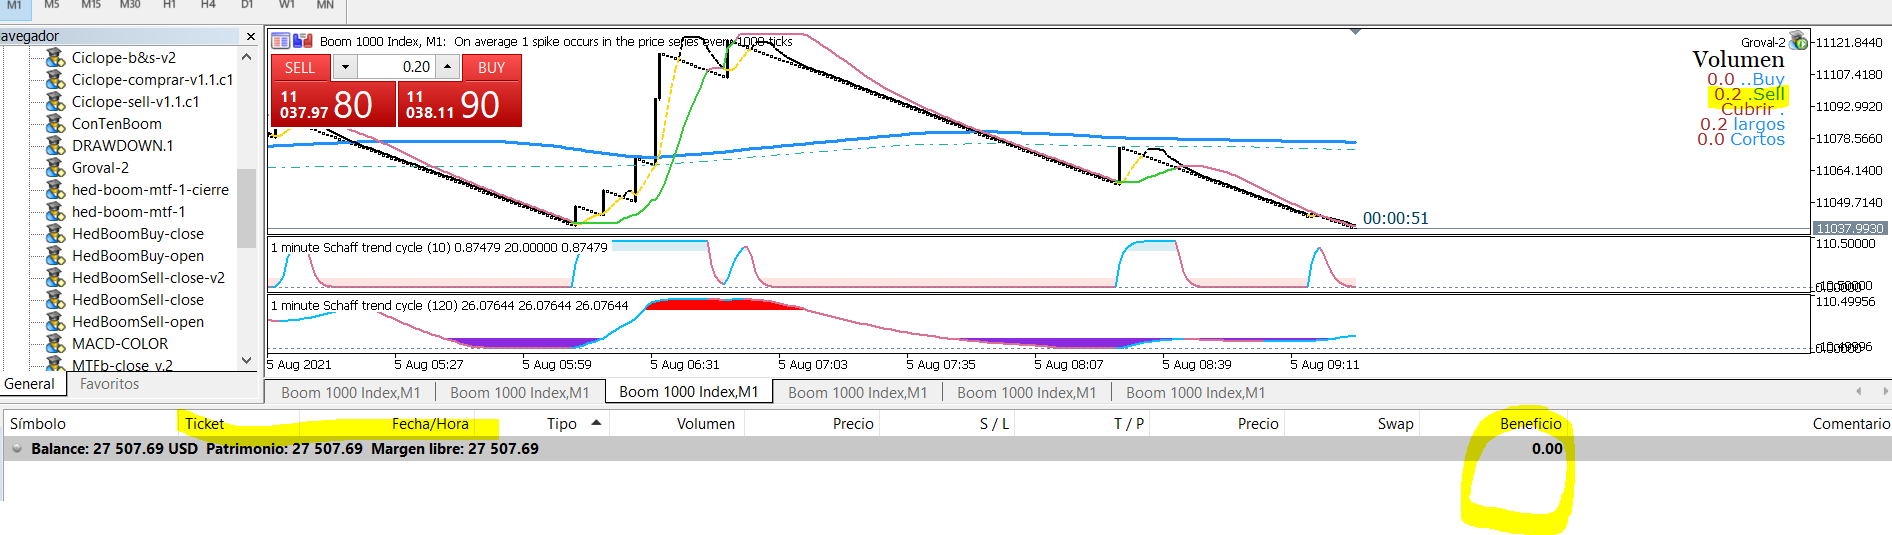
Task: Click the navigator vertical scrollbar thumb
Action: coord(246,207)
